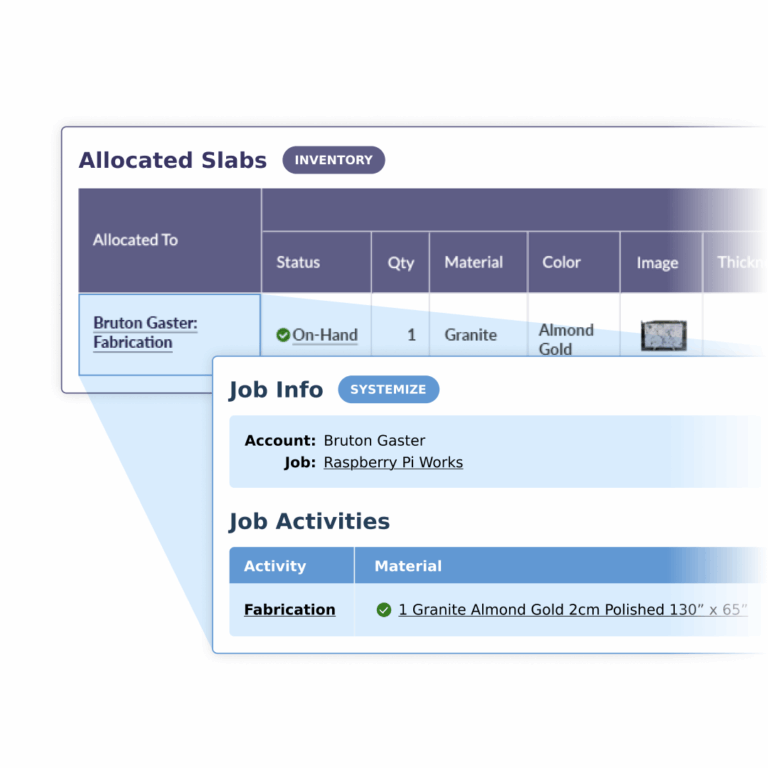This screenshot has height=768, width=768.
Task: Click the Granite material cell
Action: [x=470, y=335]
